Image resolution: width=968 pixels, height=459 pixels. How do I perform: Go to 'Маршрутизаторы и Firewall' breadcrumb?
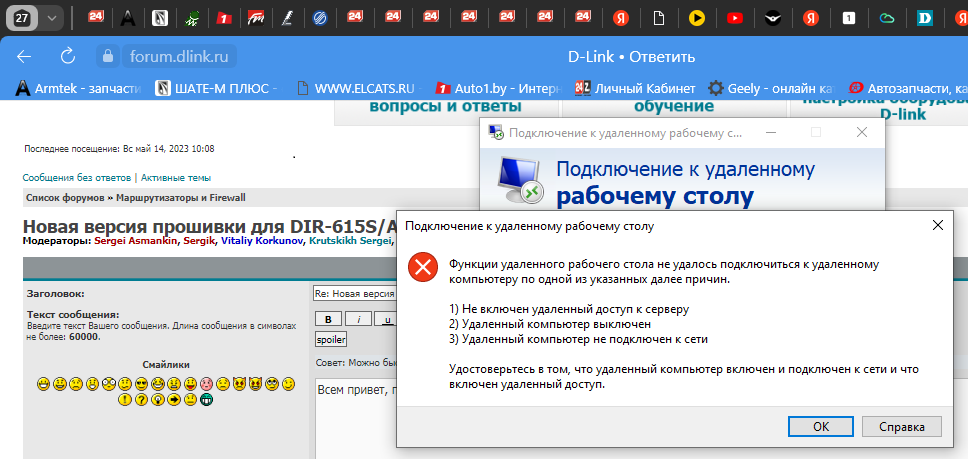pos(181,198)
